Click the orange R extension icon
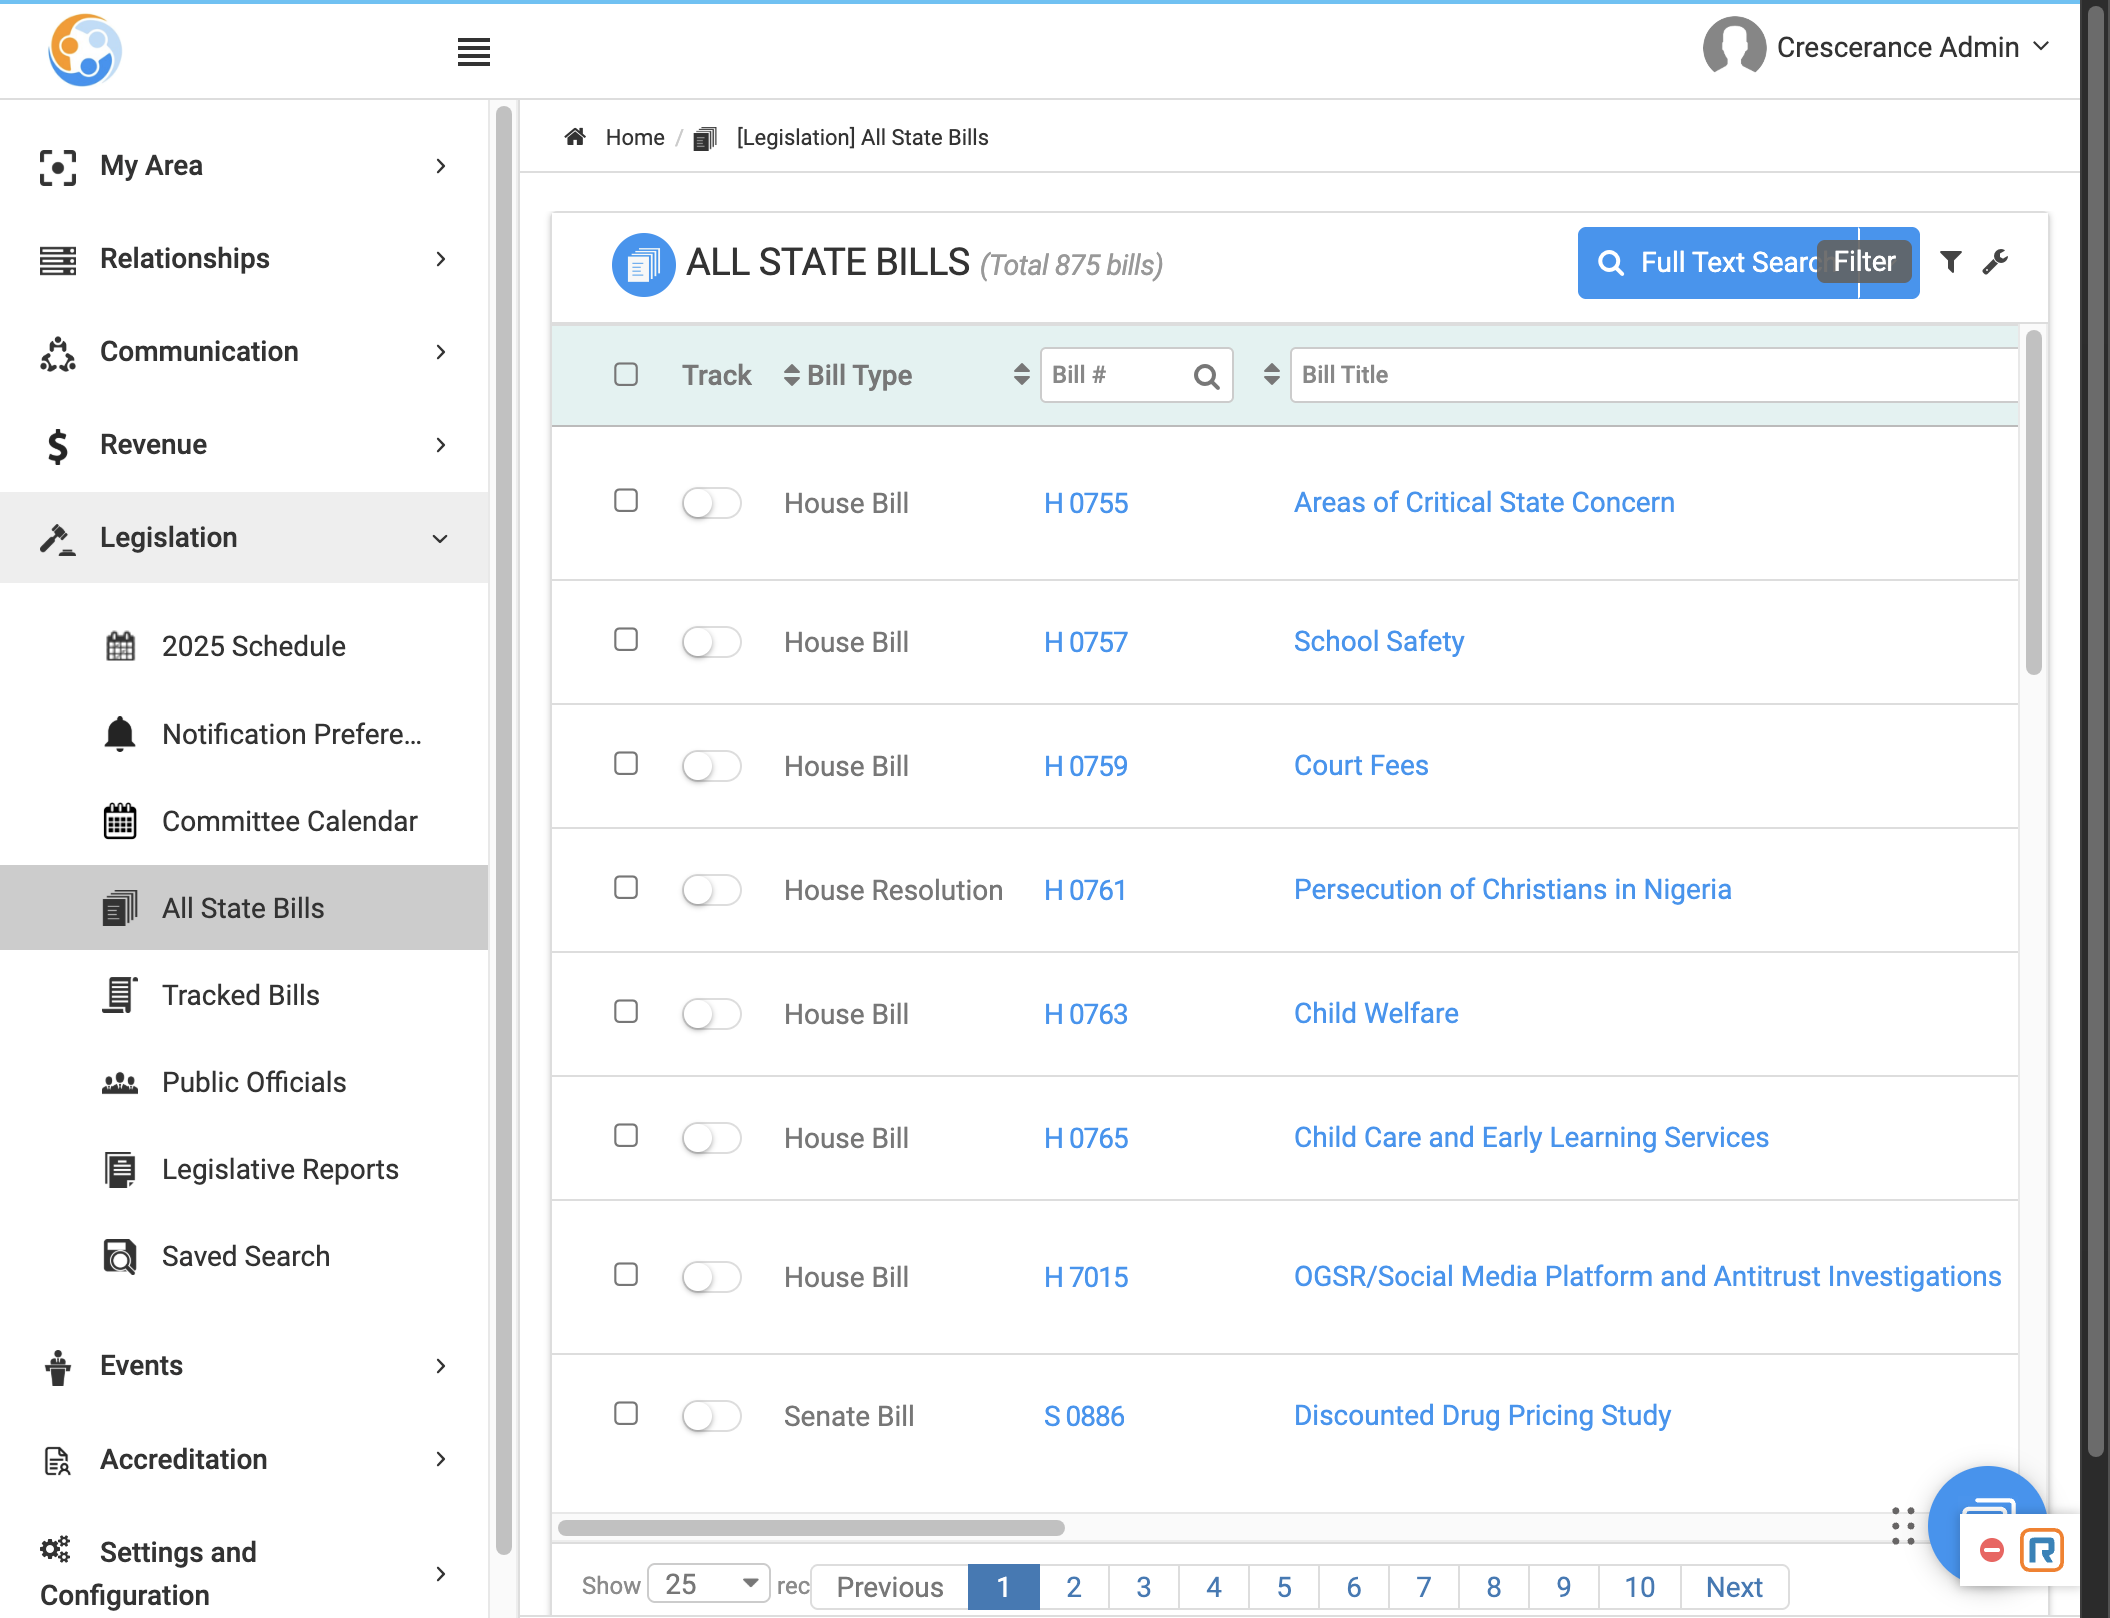 [x=2041, y=1550]
